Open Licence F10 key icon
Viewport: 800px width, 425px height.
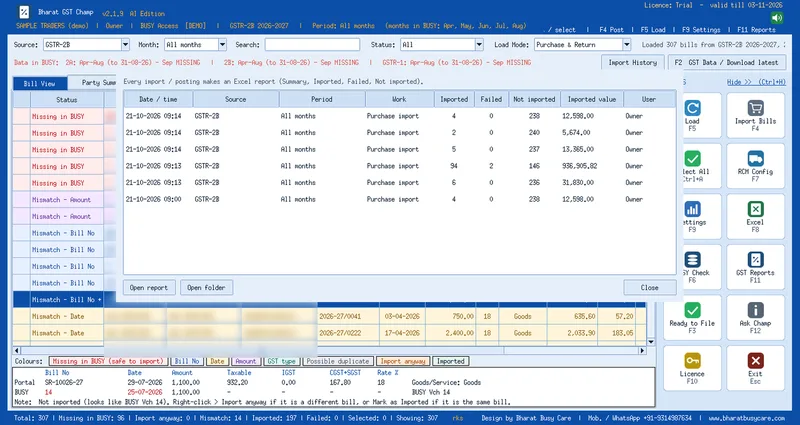[x=692, y=361]
